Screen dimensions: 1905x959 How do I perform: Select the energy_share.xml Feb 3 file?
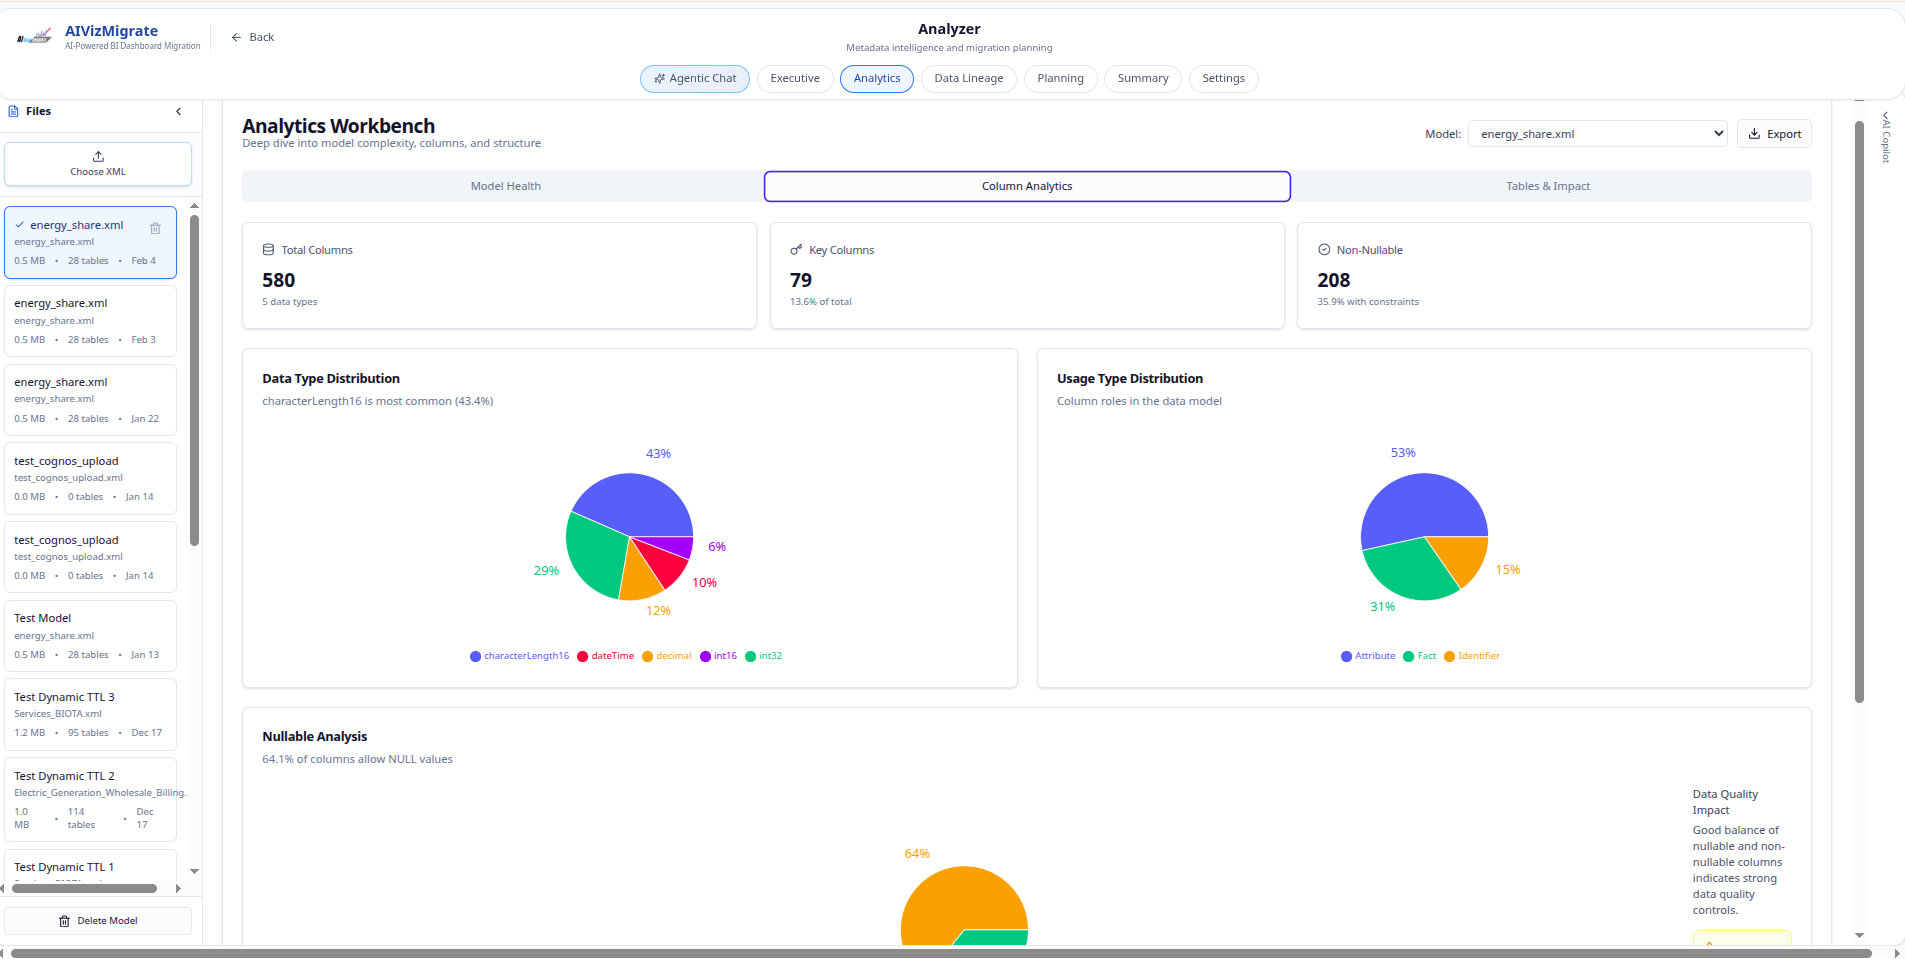[x=90, y=321]
